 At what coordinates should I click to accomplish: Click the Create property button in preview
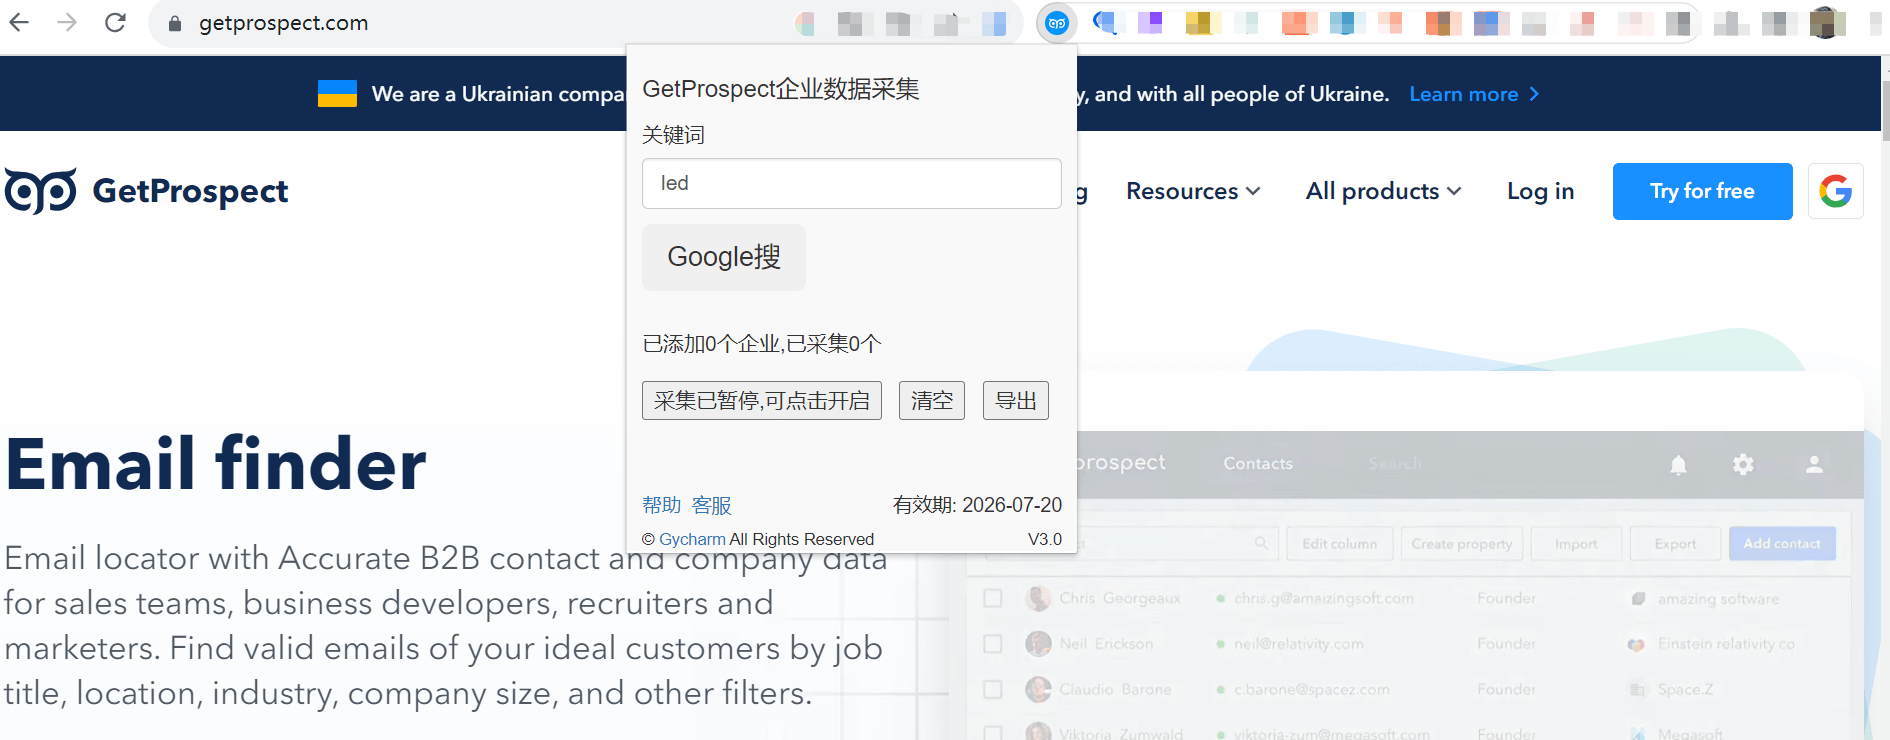[1461, 543]
